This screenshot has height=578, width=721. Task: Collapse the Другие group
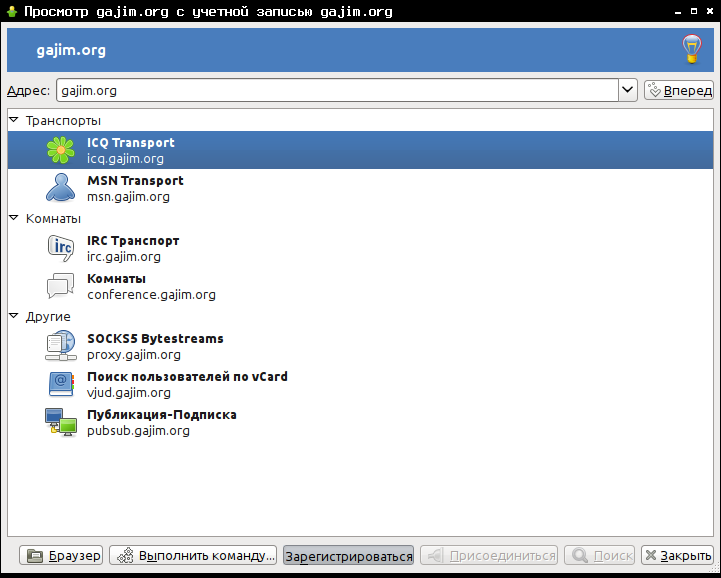[14, 316]
